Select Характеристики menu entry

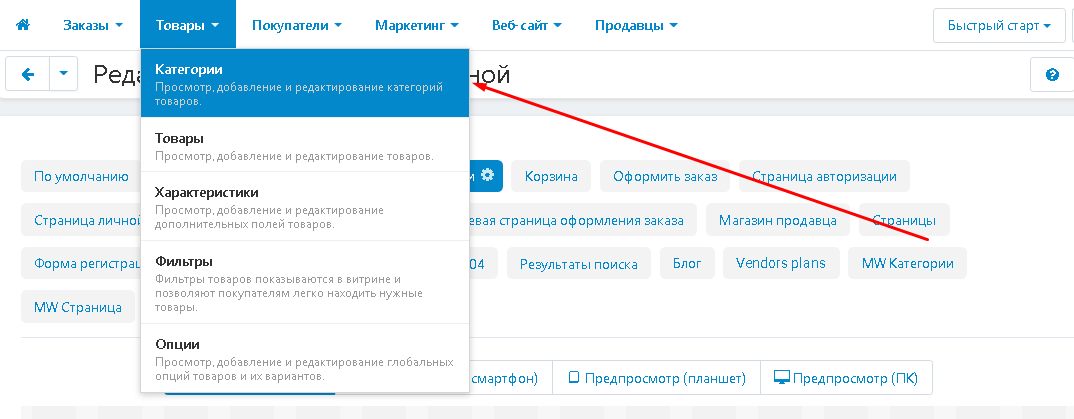click(x=305, y=206)
